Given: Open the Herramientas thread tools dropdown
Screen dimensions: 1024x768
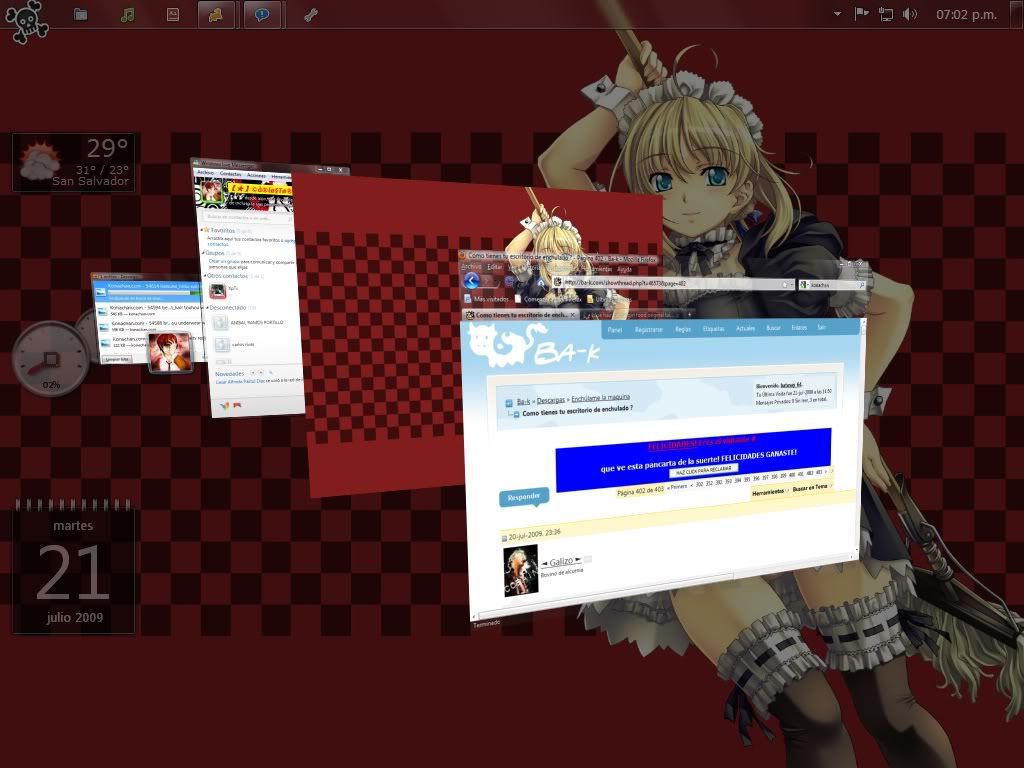Looking at the screenshot, I should 769,492.
